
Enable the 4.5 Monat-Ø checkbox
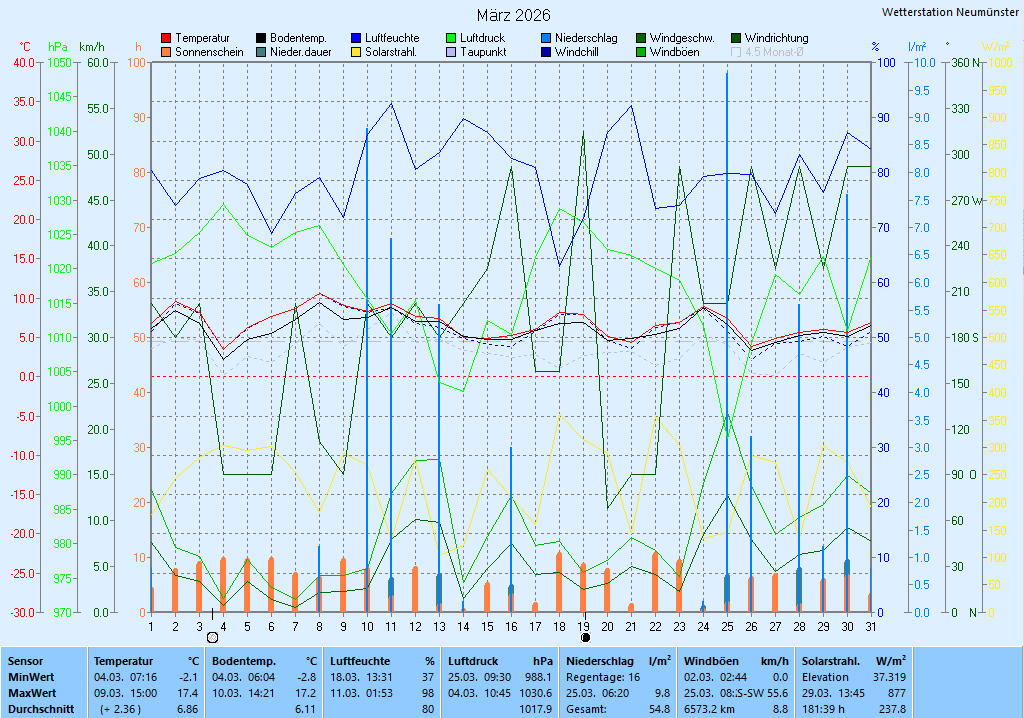737,52
